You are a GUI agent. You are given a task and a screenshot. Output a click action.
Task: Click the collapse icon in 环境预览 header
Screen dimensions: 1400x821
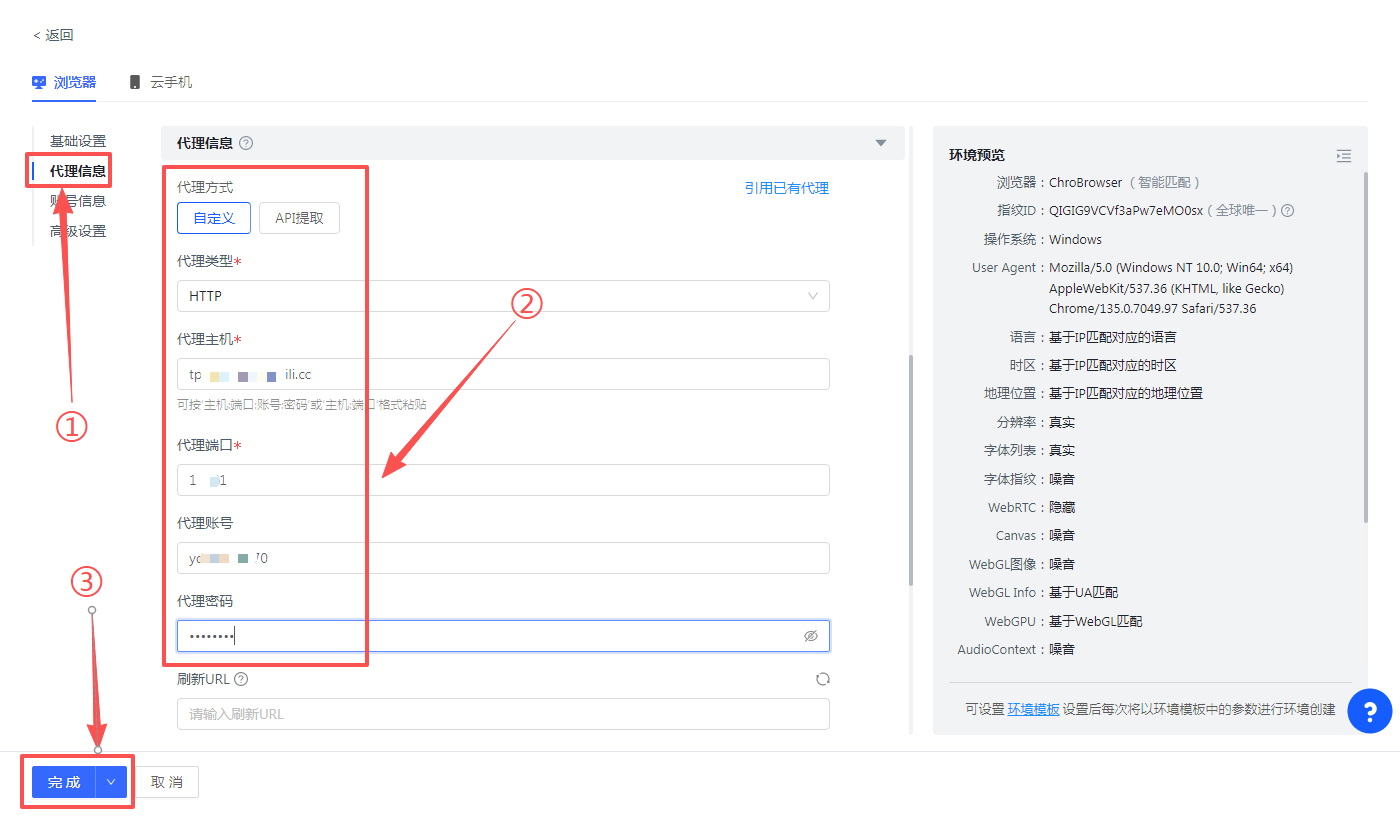coord(1343,156)
